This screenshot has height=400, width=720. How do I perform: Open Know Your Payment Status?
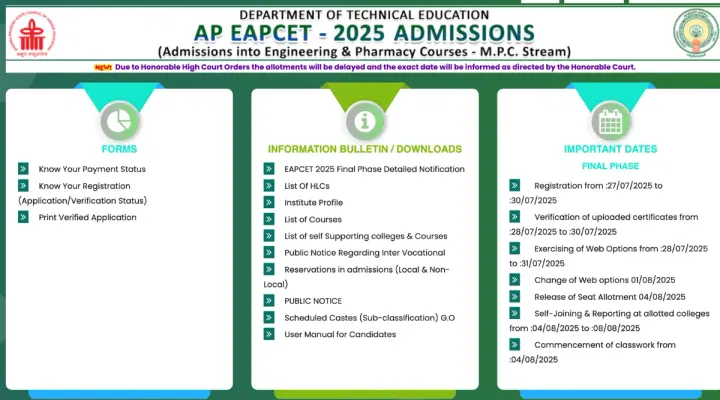pos(92,169)
